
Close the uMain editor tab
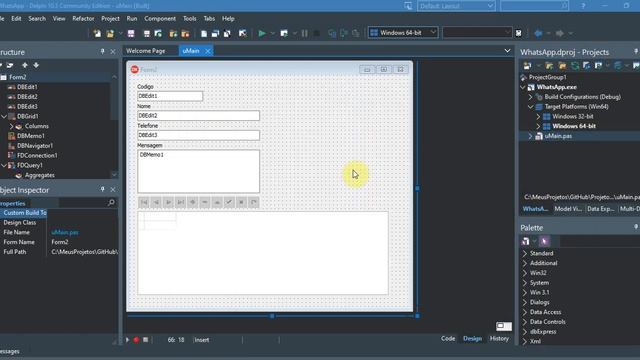(208, 51)
